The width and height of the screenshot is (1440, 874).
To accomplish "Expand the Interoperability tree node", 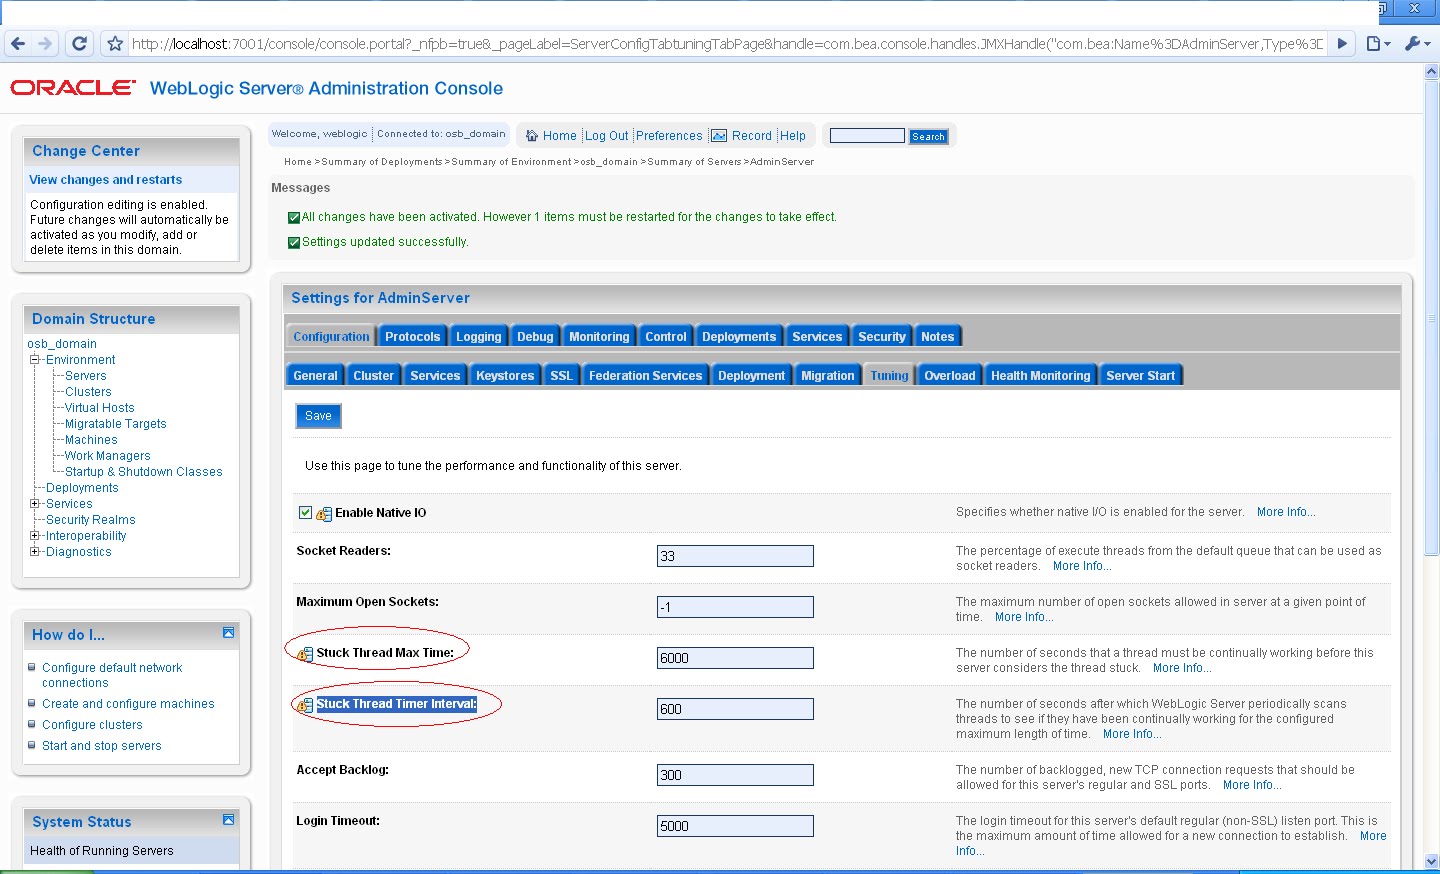I will tap(34, 535).
